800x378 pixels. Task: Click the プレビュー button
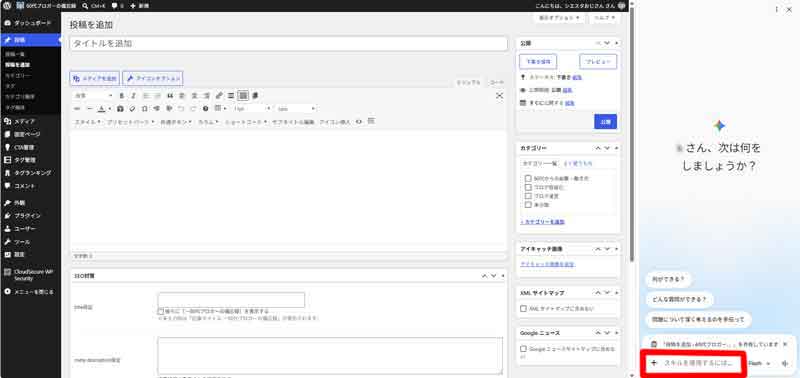click(598, 62)
